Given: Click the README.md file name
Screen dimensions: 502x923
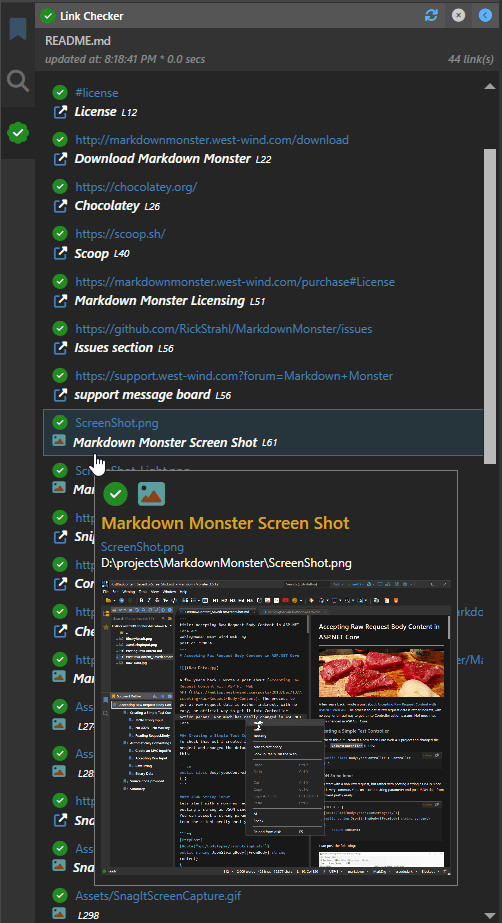Looking at the screenshot, I should pos(78,41).
